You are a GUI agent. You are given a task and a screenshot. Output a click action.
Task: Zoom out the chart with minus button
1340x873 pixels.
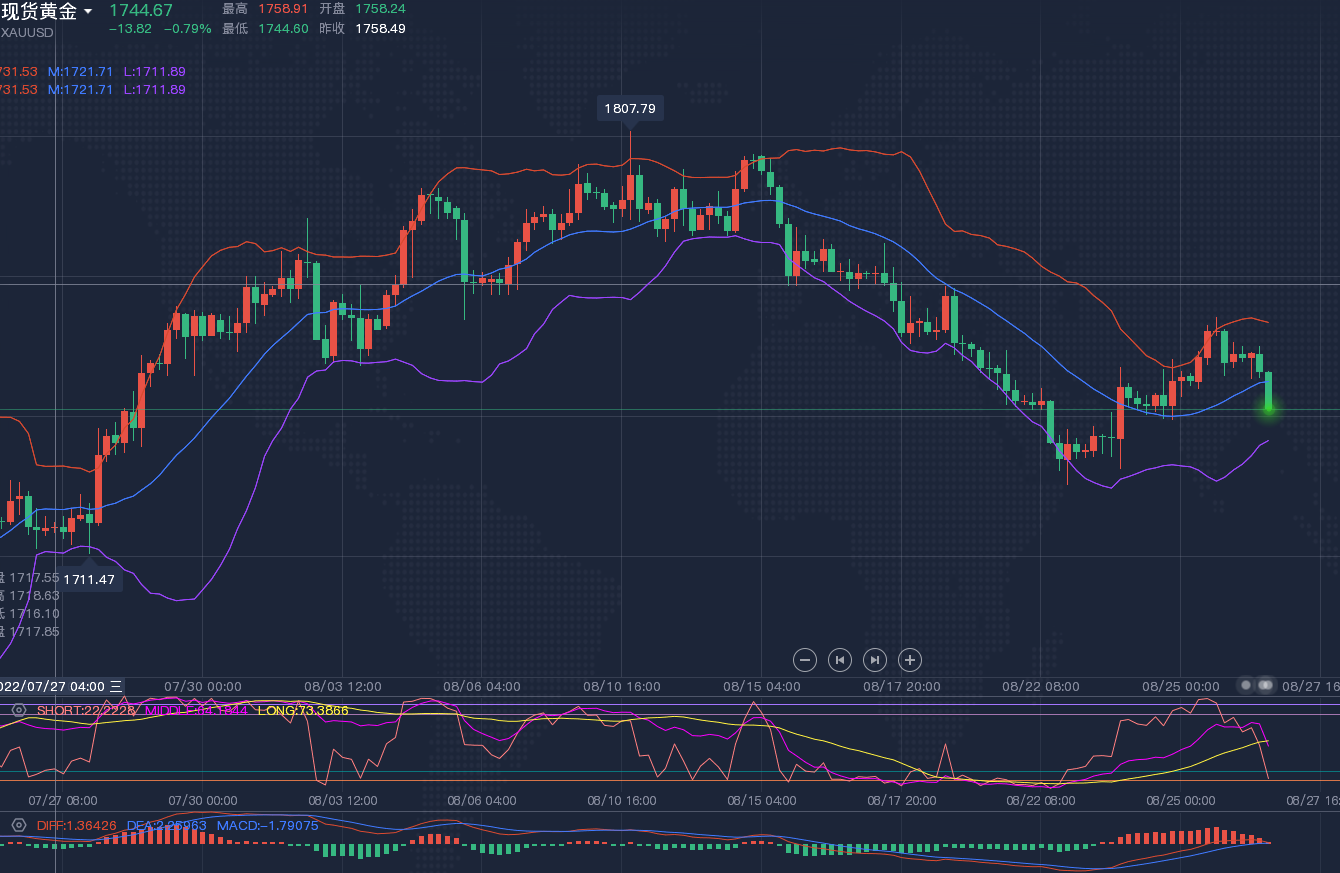pyautogui.click(x=805, y=660)
